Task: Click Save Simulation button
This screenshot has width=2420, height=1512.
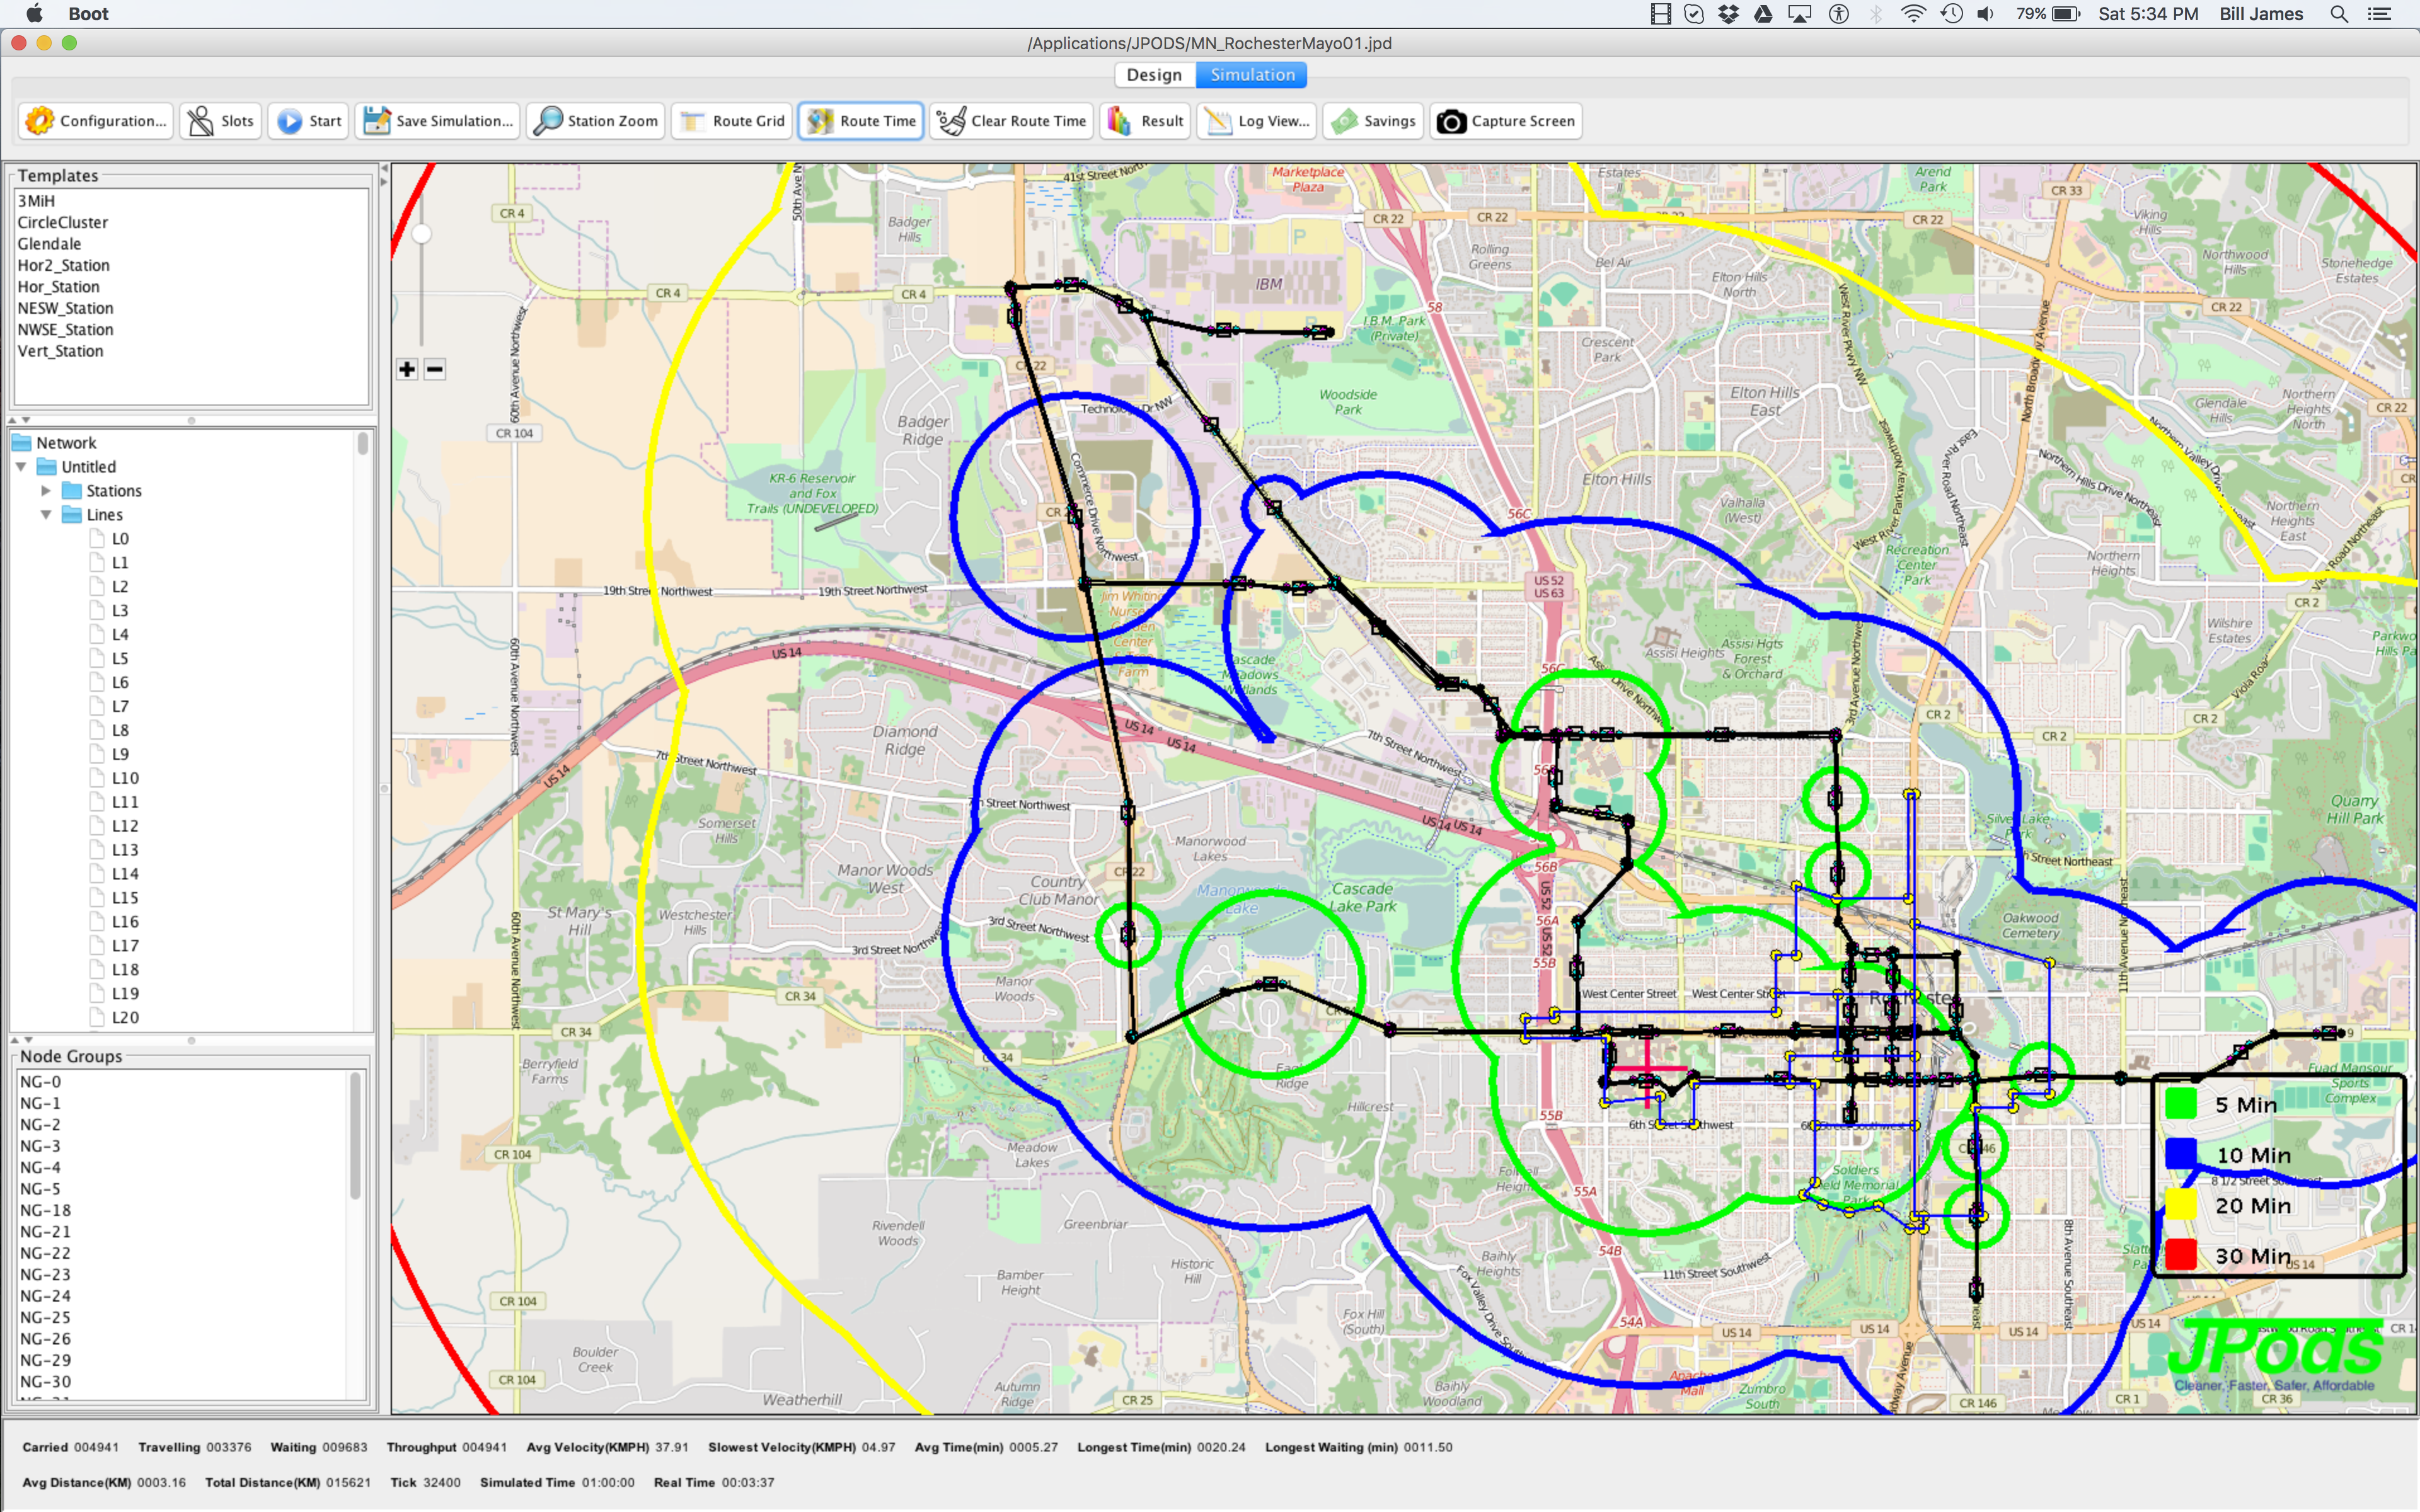Action: [438, 121]
